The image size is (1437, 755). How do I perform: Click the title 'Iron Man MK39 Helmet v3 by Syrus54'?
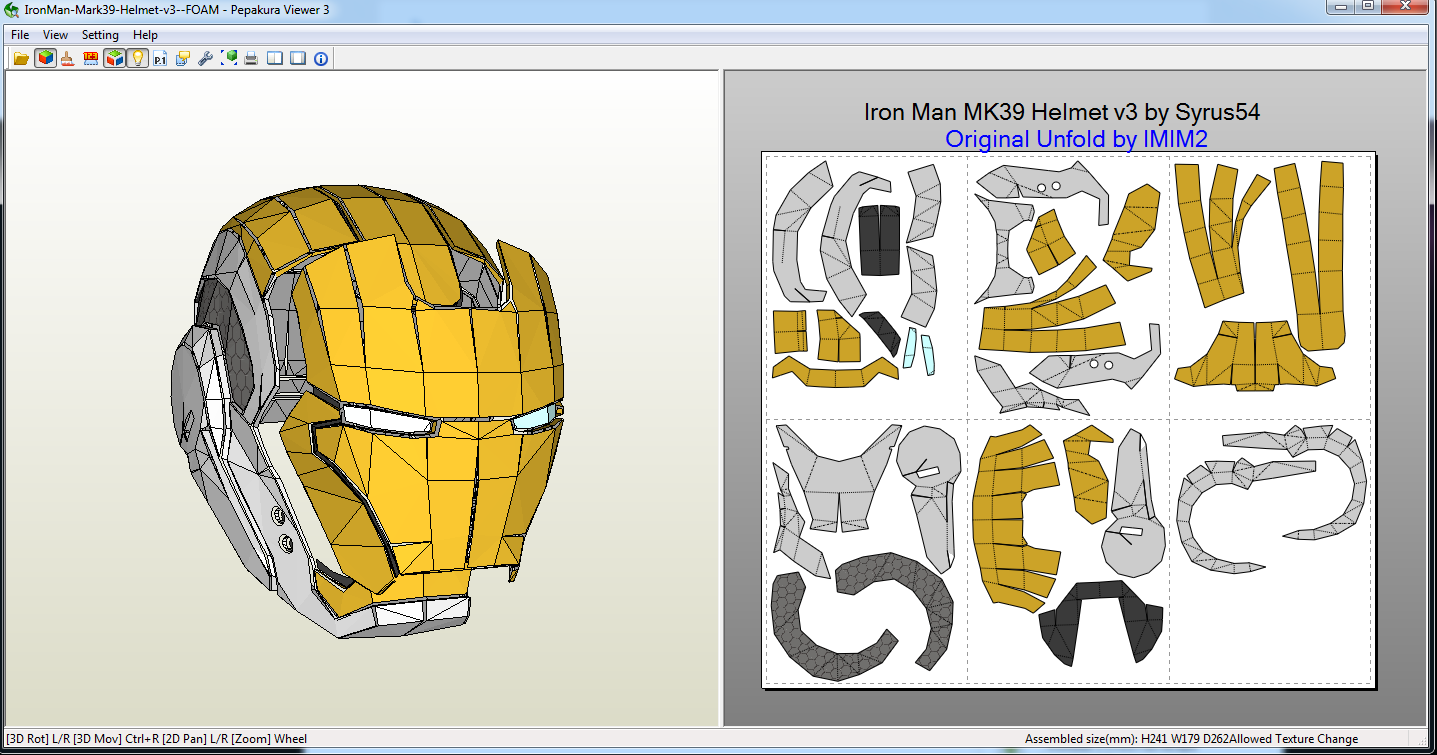[x=1062, y=112]
